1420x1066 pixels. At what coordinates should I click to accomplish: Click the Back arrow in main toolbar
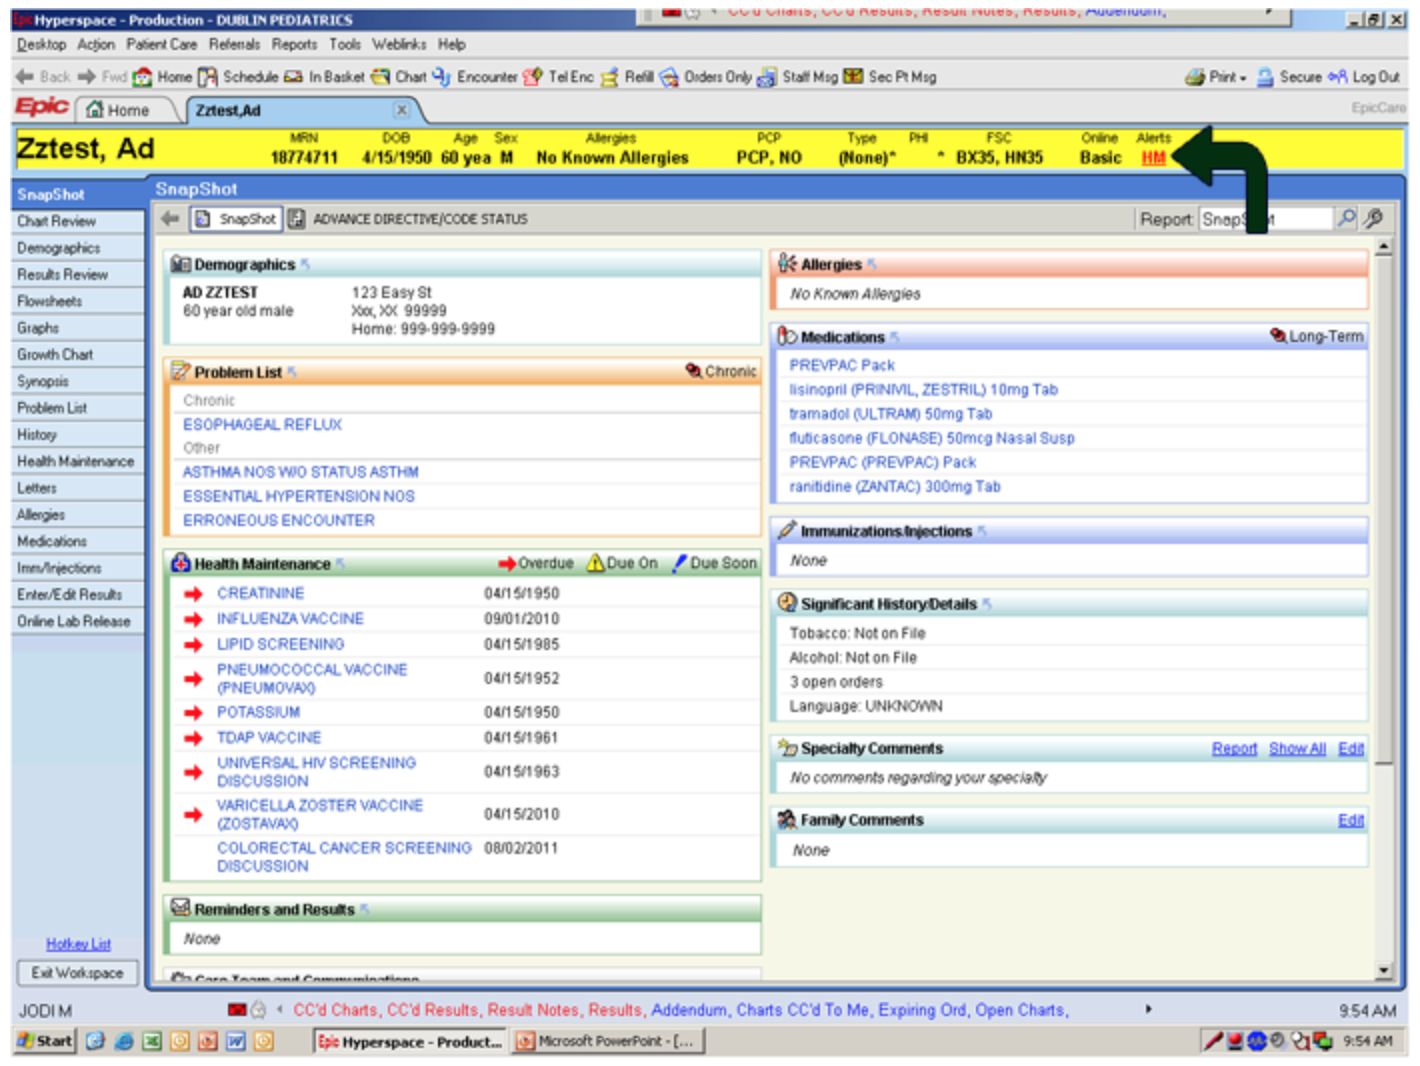[43, 77]
